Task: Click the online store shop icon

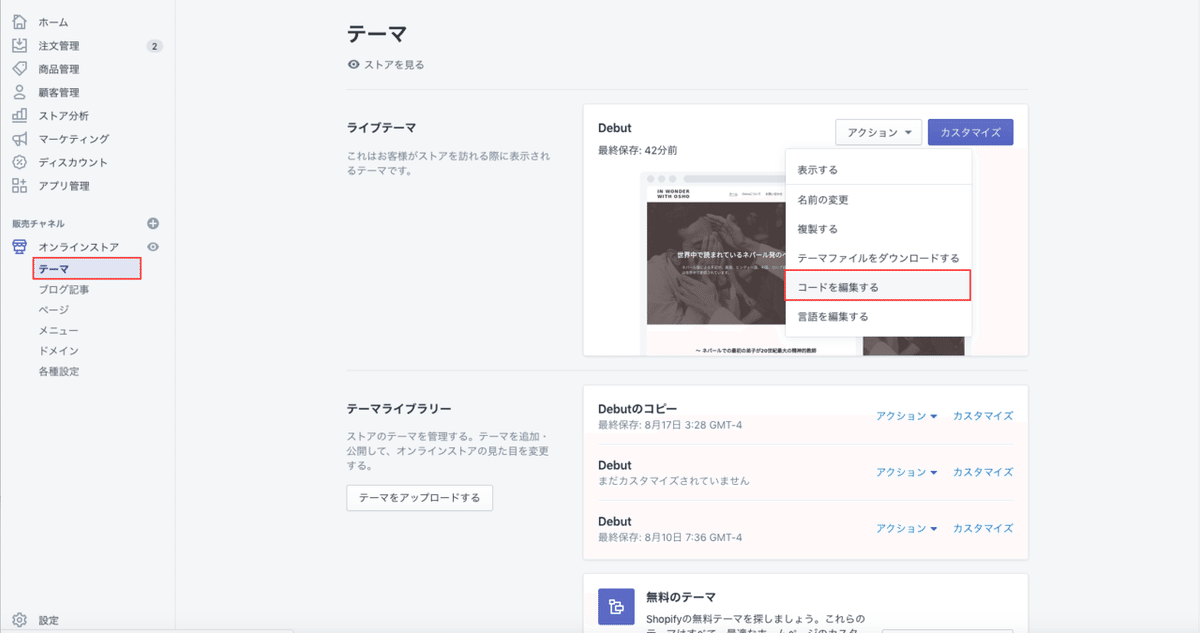Action: (19, 247)
